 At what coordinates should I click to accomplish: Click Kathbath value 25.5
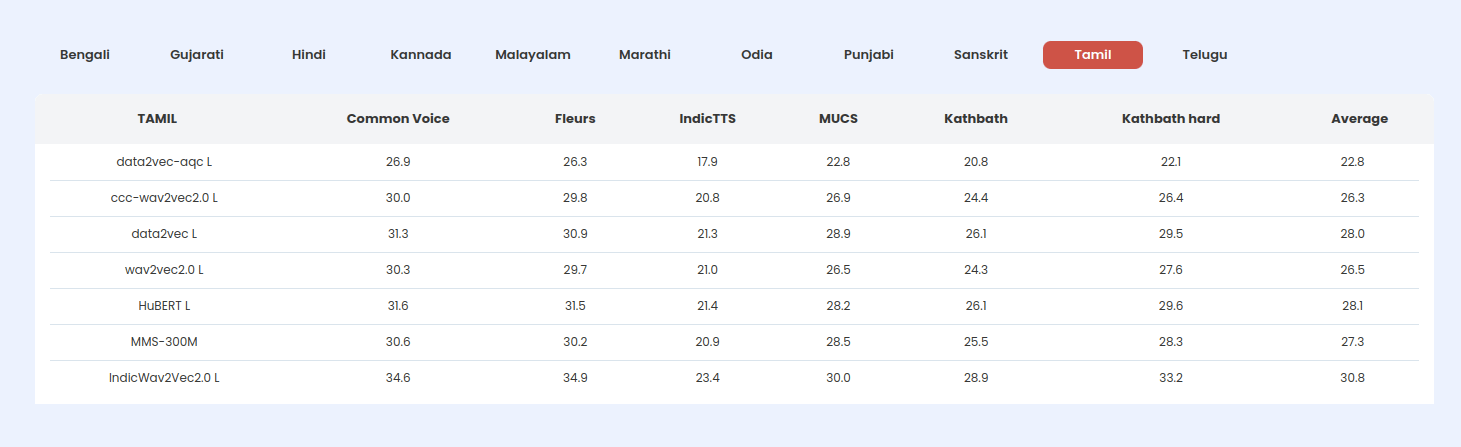click(x=976, y=342)
